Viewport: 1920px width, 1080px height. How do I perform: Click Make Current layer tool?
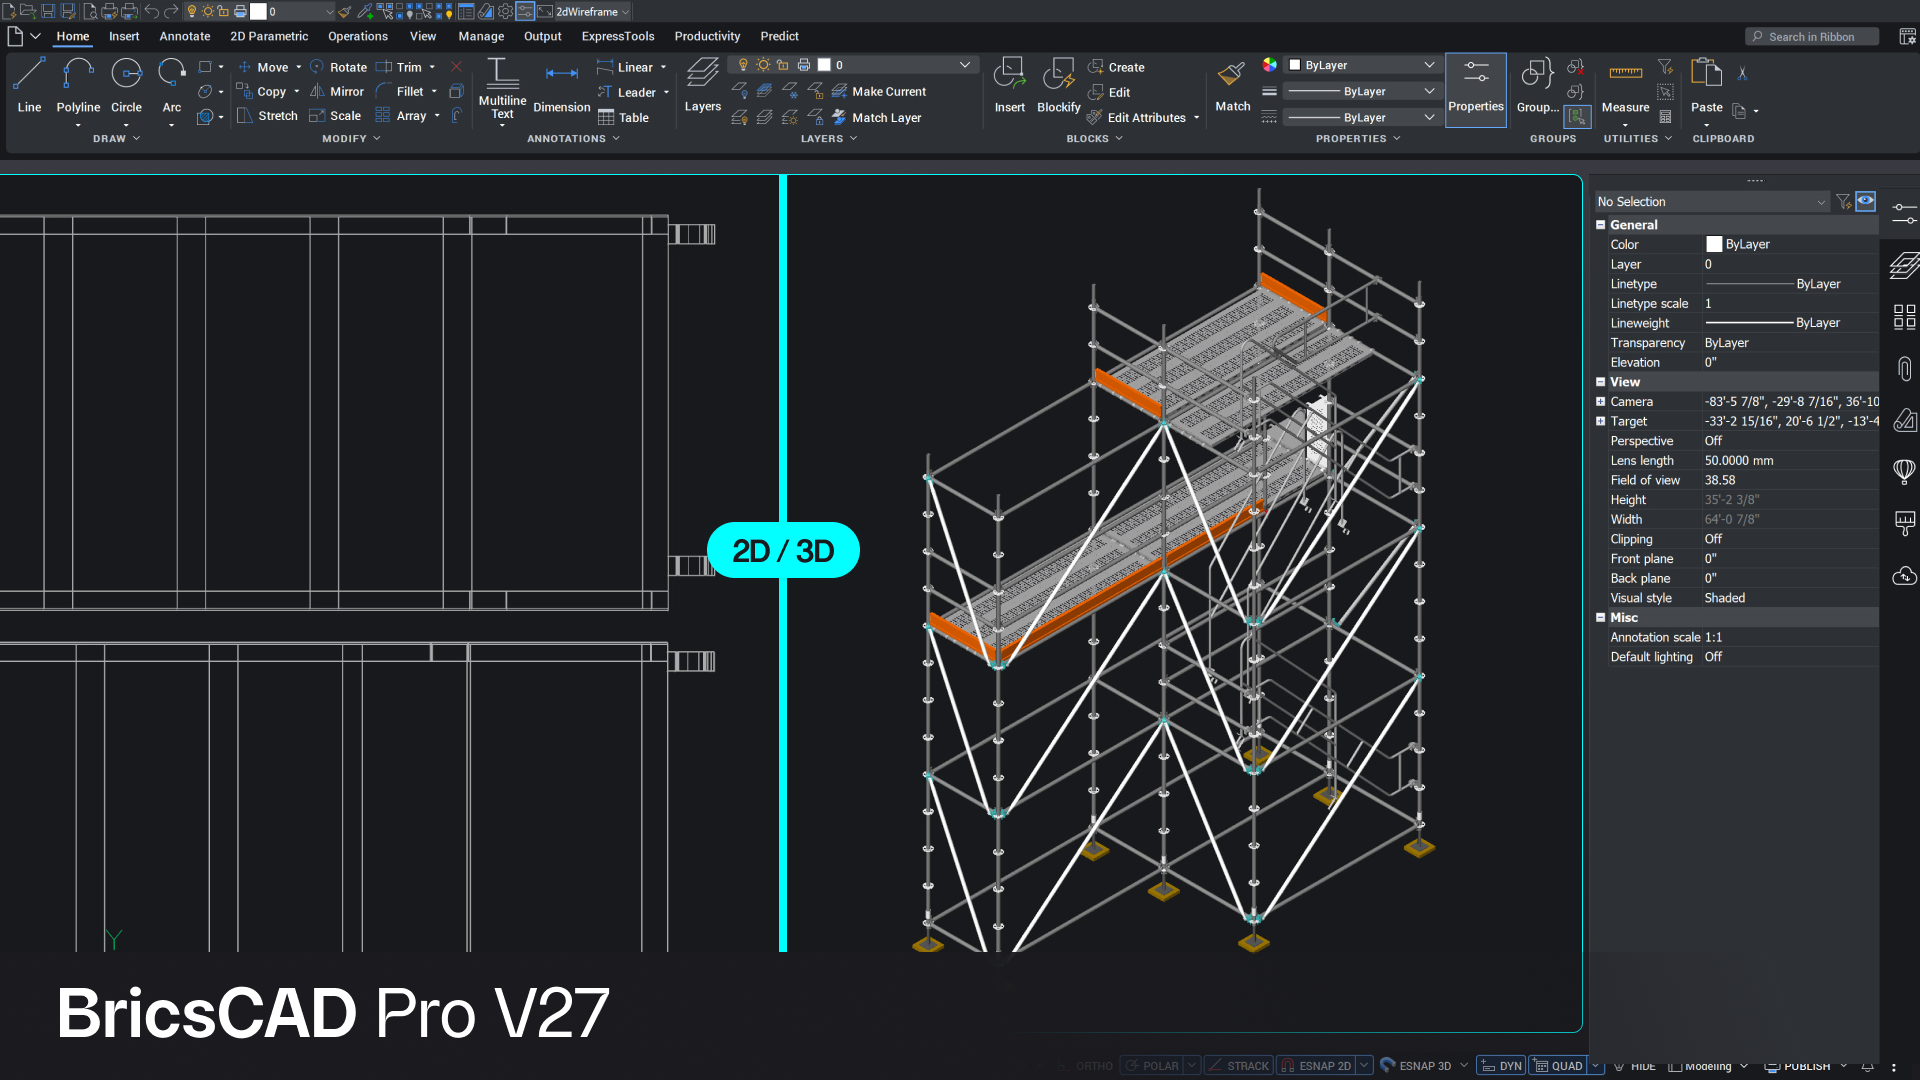(x=879, y=91)
